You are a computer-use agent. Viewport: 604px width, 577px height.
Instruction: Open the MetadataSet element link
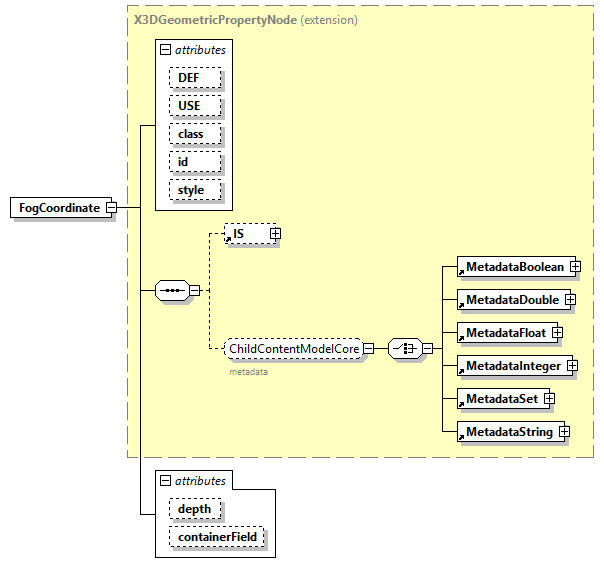[x=500, y=399]
